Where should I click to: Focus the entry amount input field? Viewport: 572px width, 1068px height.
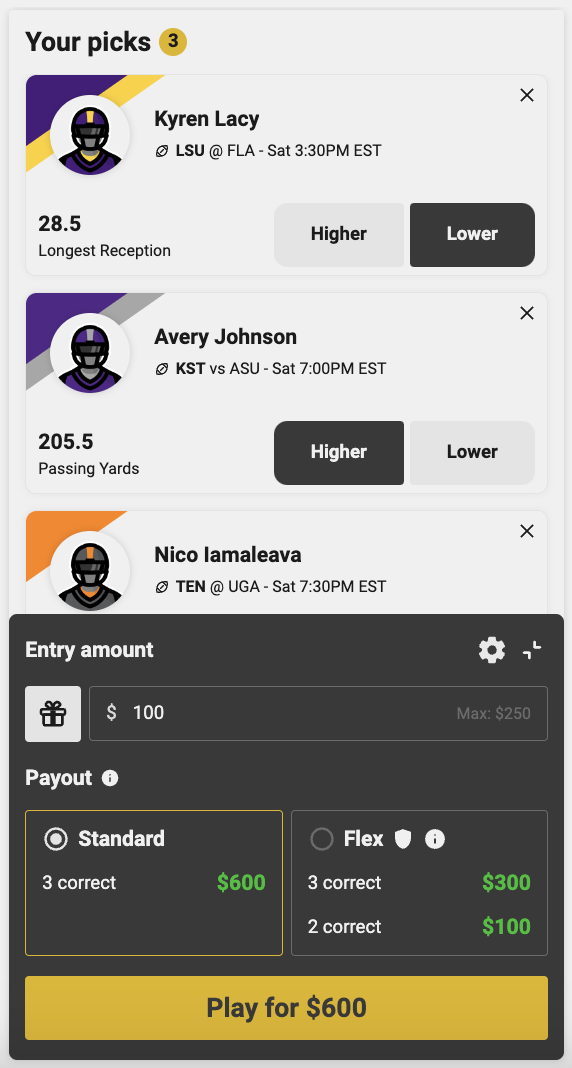click(319, 714)
